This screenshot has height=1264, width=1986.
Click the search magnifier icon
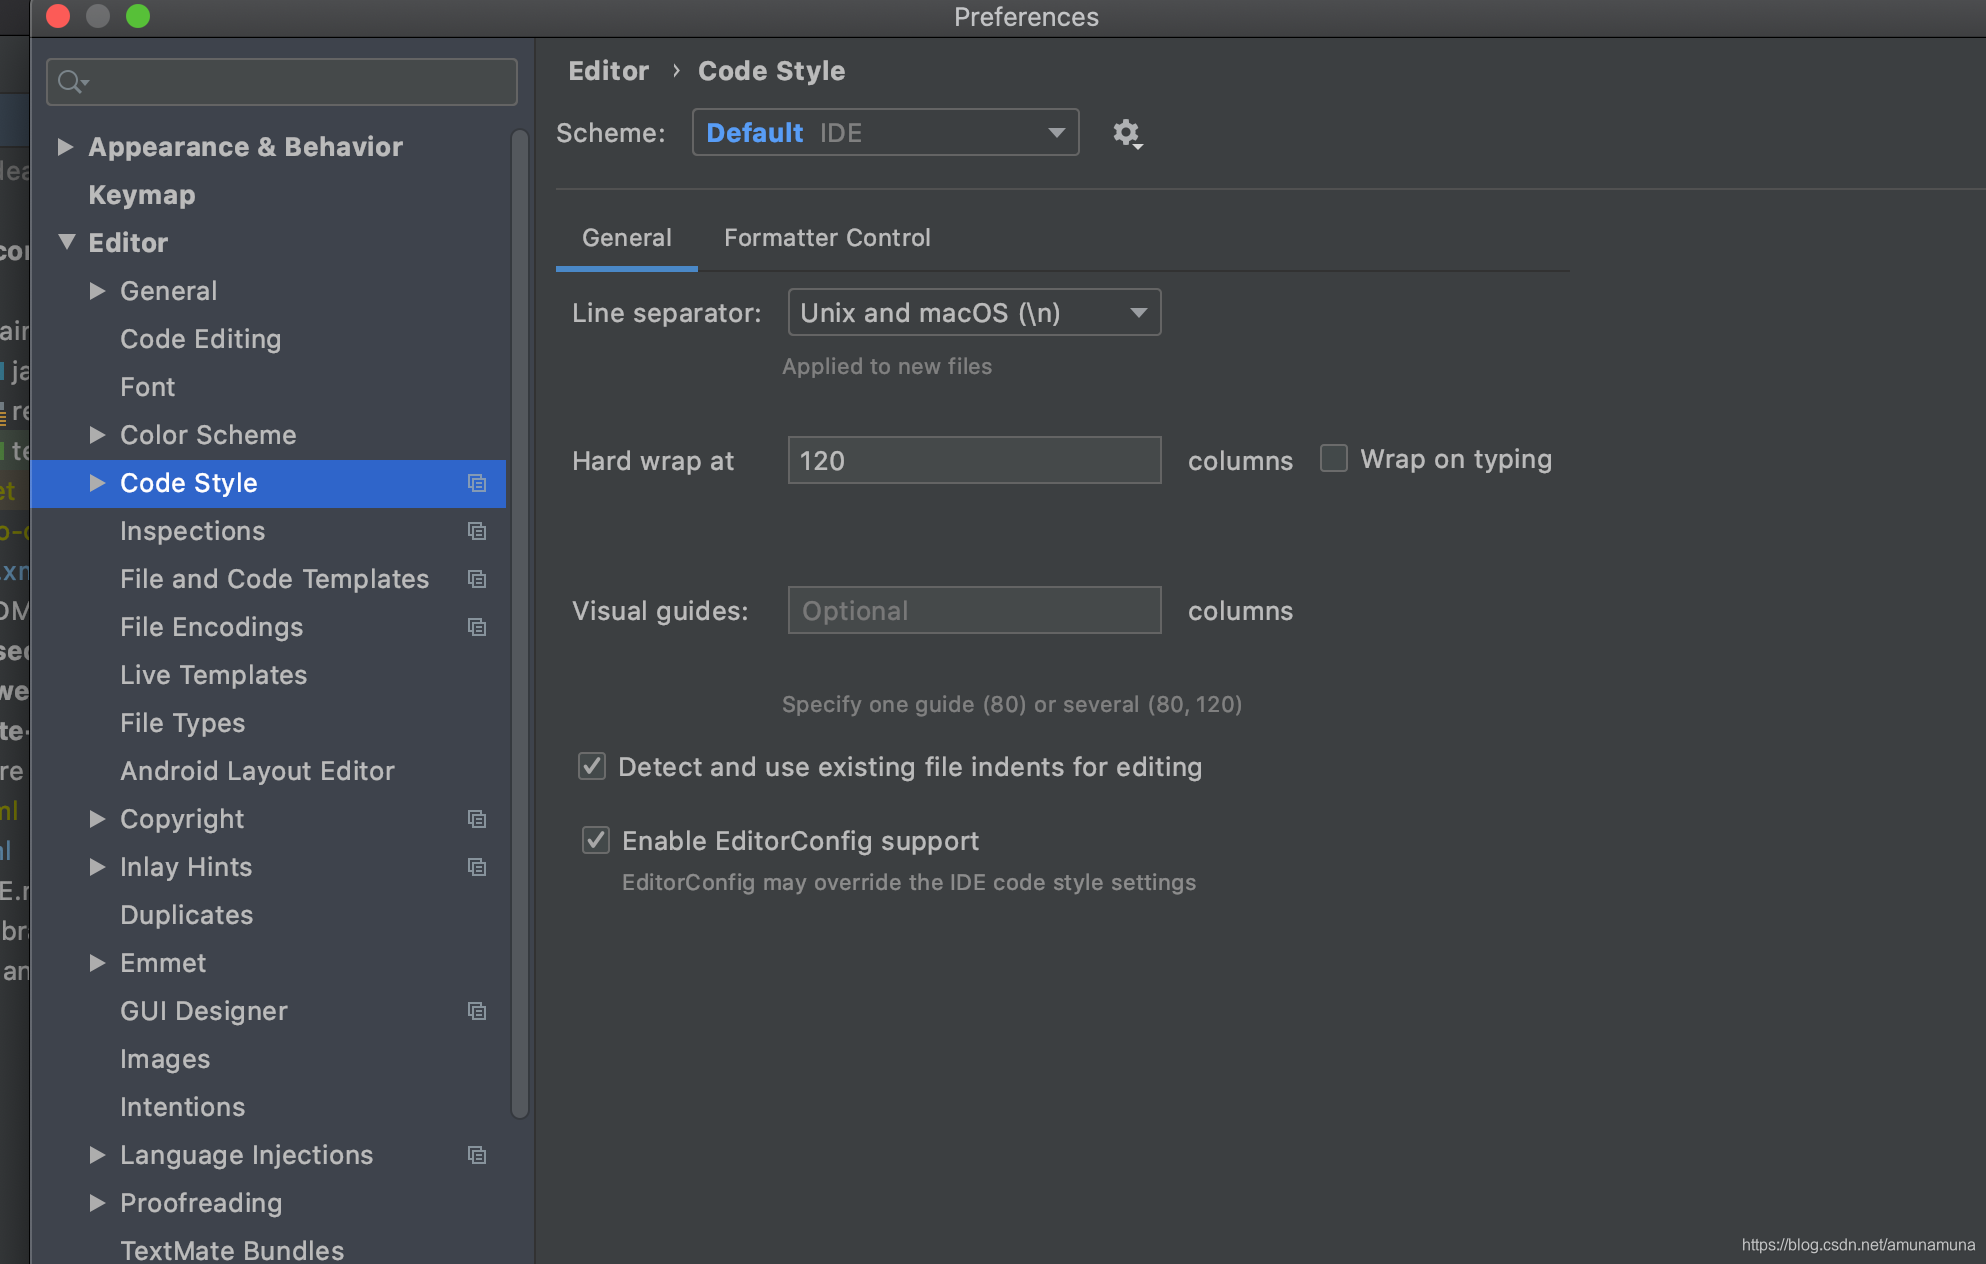click(72, 82)
